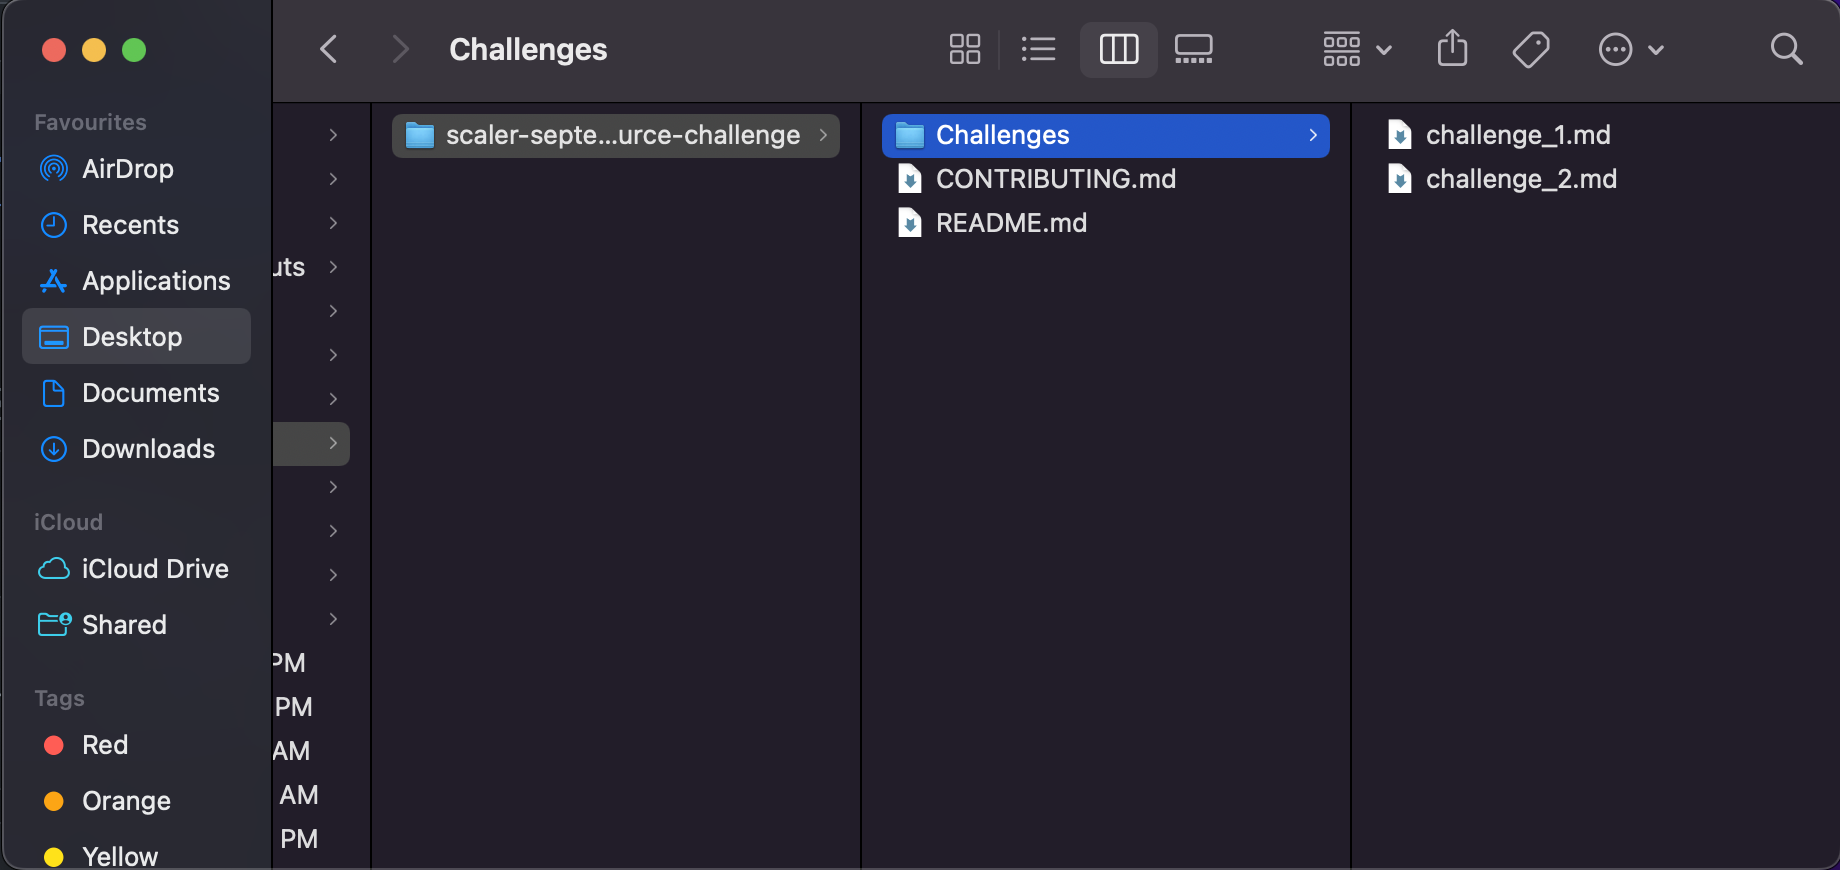Viewport: 1840px width, 870px height.
Task: Select the CONTRIBUTING.md file
Action: [x=1055, y=179]
